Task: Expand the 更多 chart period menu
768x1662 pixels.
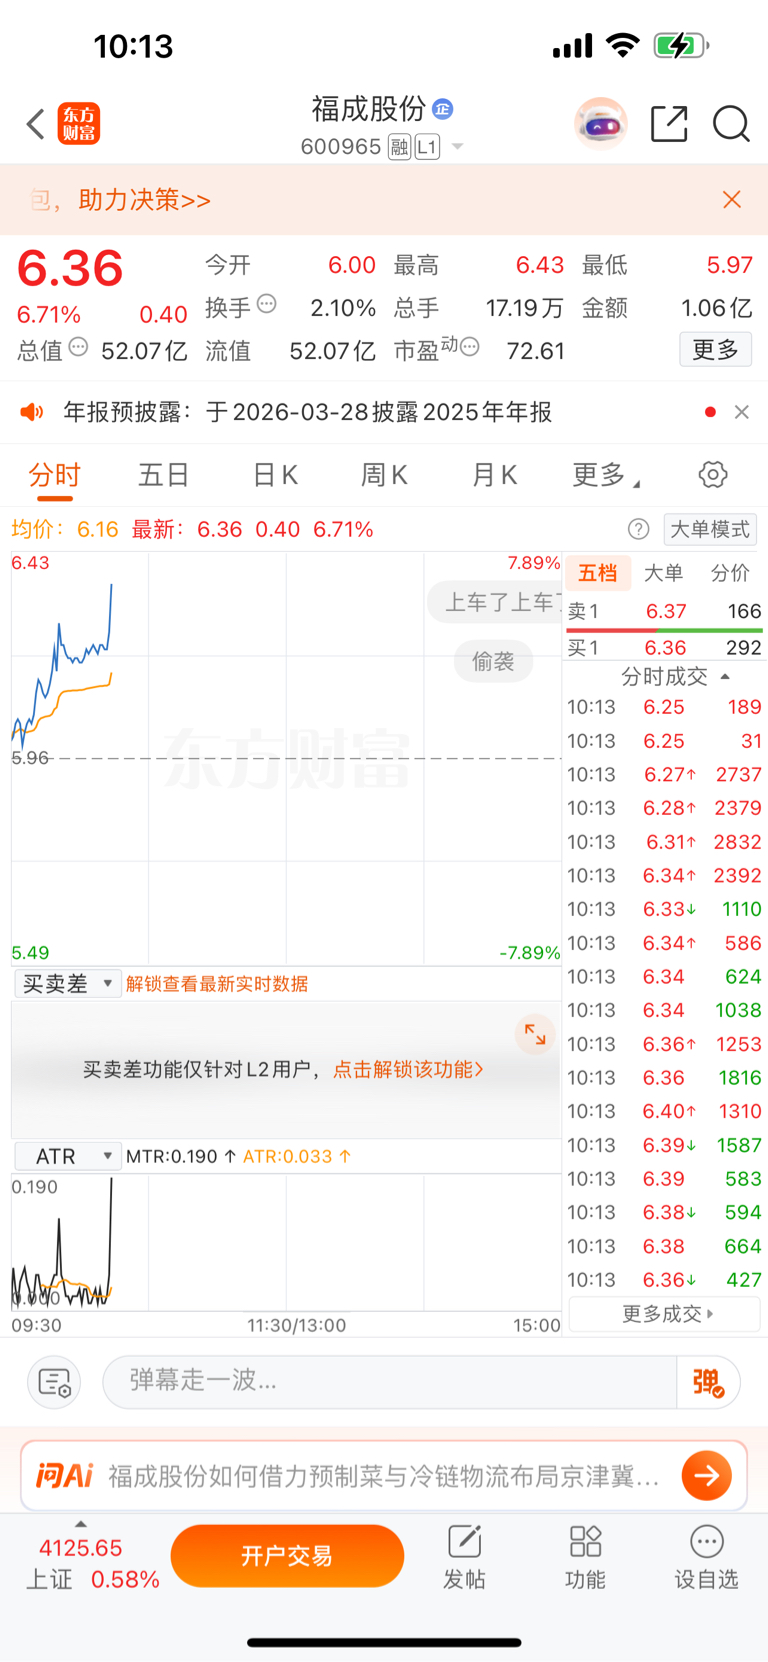Action: [605, 475]
